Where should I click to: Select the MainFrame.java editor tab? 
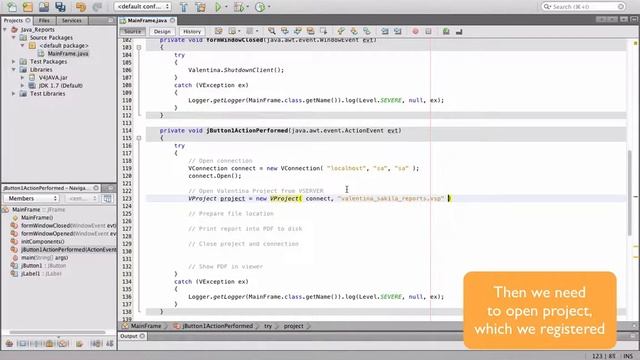[x=147, y=20]
